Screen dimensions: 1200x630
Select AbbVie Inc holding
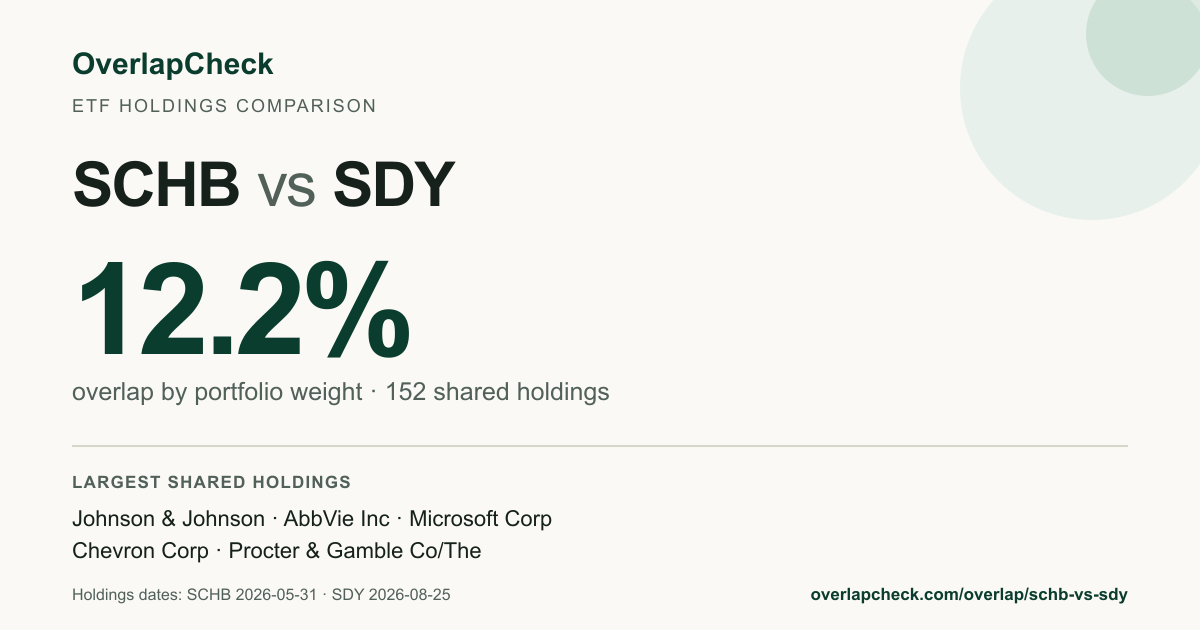tap(337, 519)
